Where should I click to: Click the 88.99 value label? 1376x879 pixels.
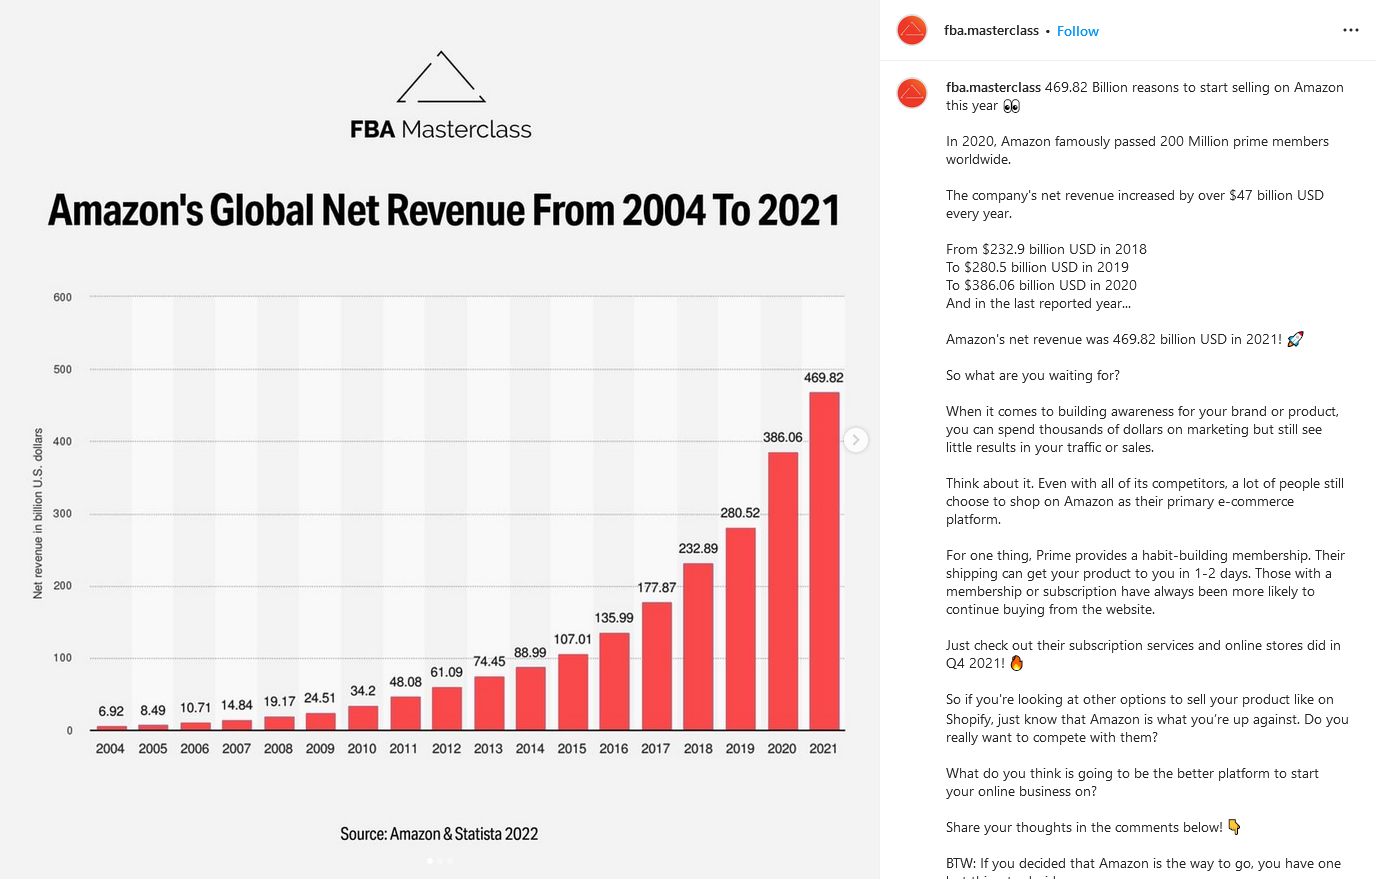[530, 653]
